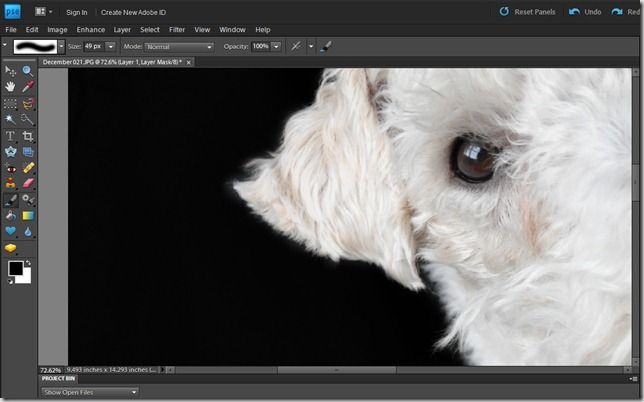Select the Horizontal Type tool
The width and height of the screenshot is (644, 402).
[x=10, y=135]
